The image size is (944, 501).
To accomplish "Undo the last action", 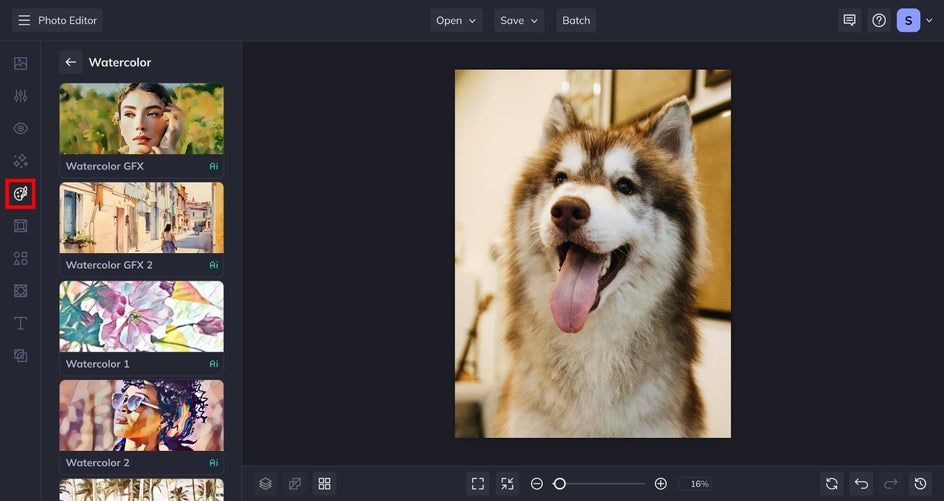I will [861, 484].
